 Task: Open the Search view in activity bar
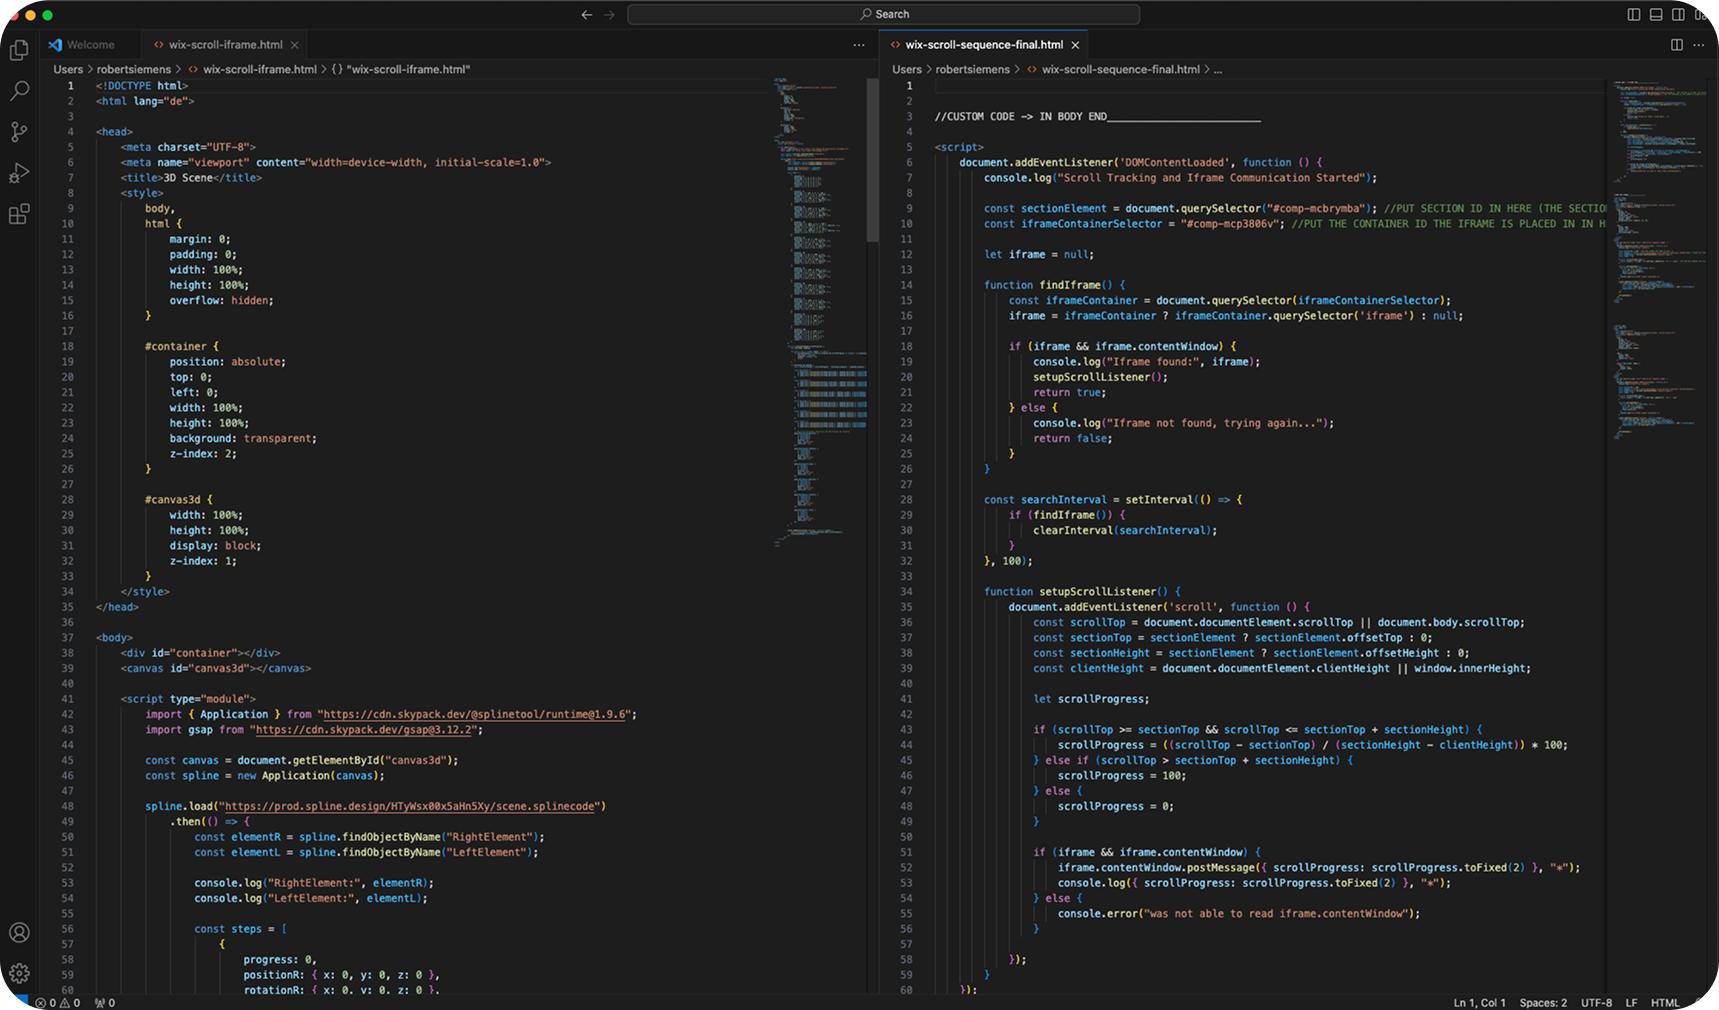19,91
